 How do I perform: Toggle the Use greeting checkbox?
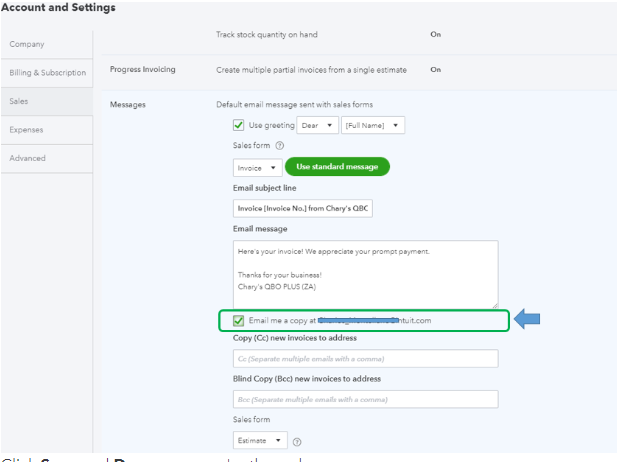(238, 125)
